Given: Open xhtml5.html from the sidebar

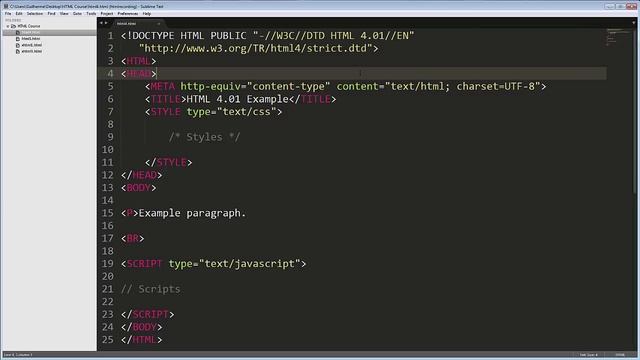Looking at the screenshot, I should pyautogui.click(x=31, y=51).
